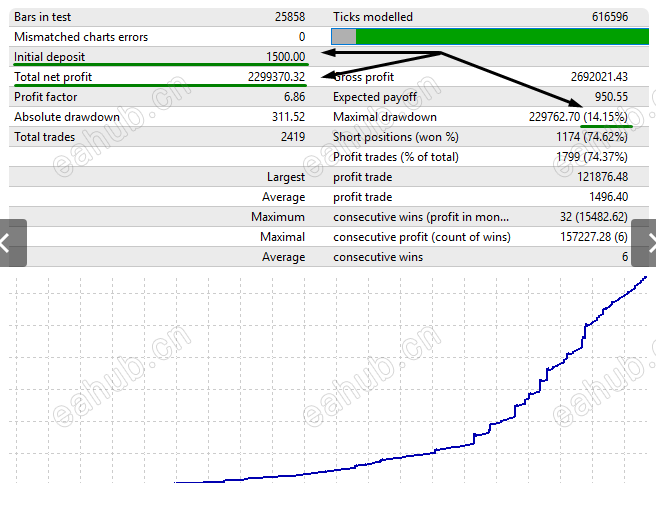Select the average consecutive wins value 6
This screenshot has height=506, width=656.
(625, 257)
